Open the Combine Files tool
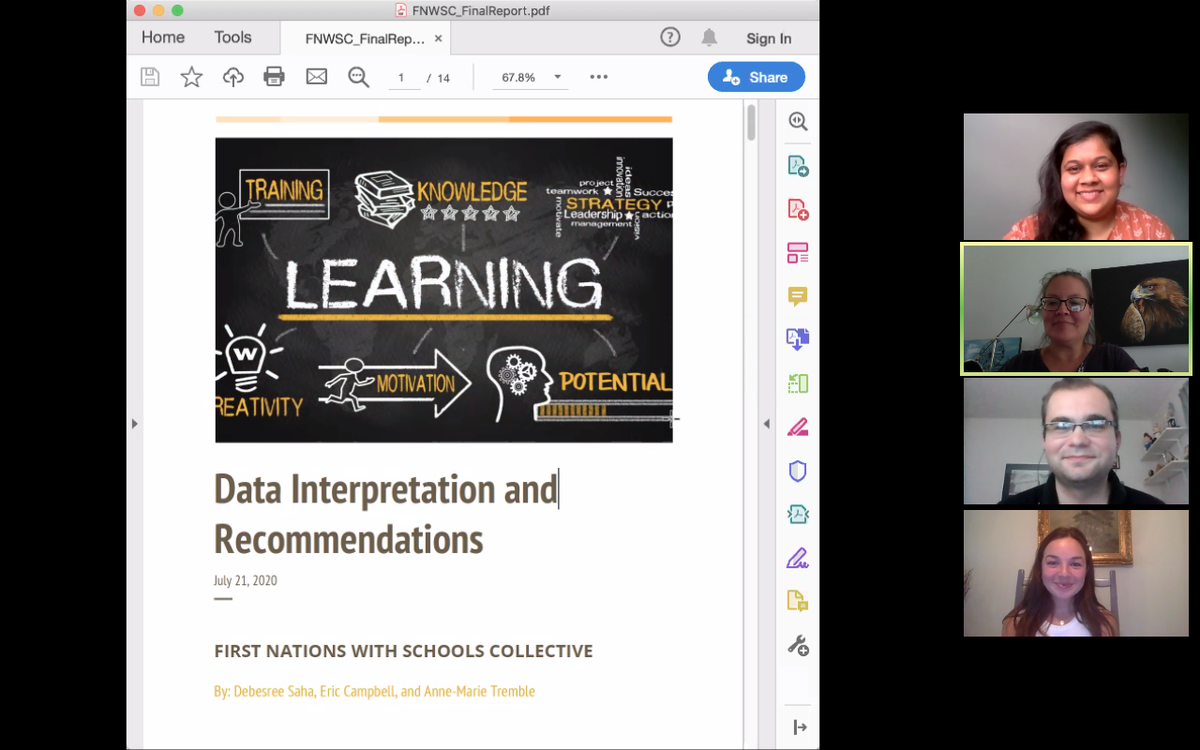This screenshot has width=1200, height=750. [797, 340]
